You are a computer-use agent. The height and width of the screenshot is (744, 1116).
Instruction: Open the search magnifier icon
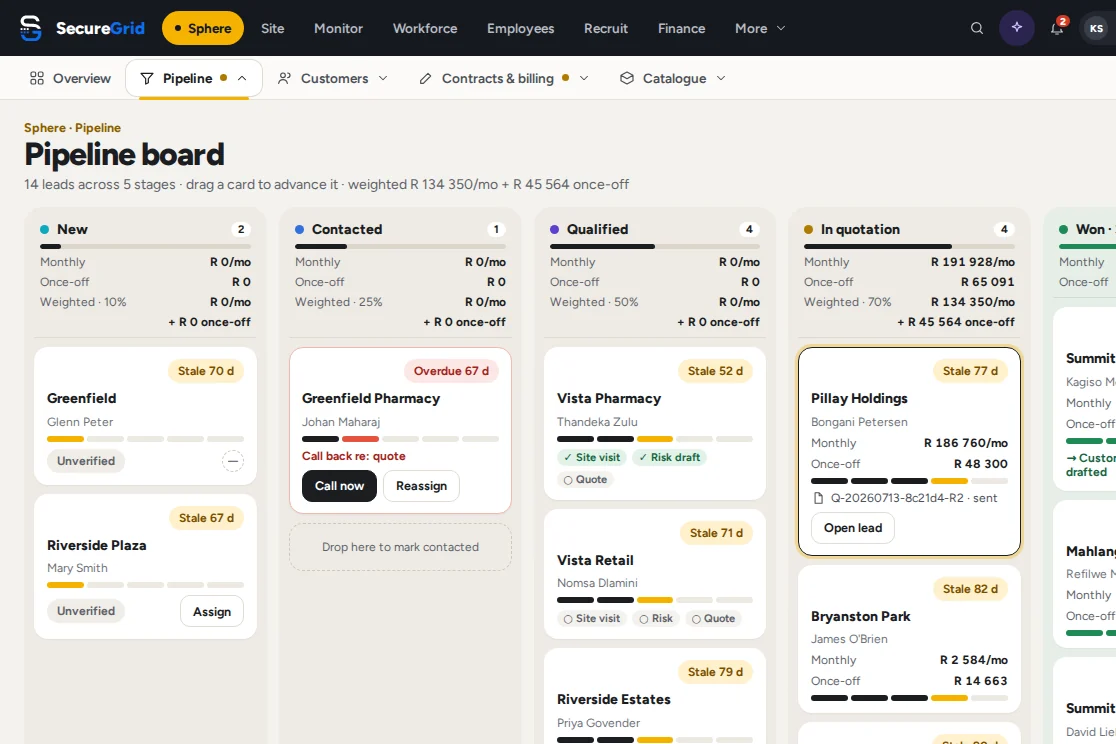[x=976, y=28]
